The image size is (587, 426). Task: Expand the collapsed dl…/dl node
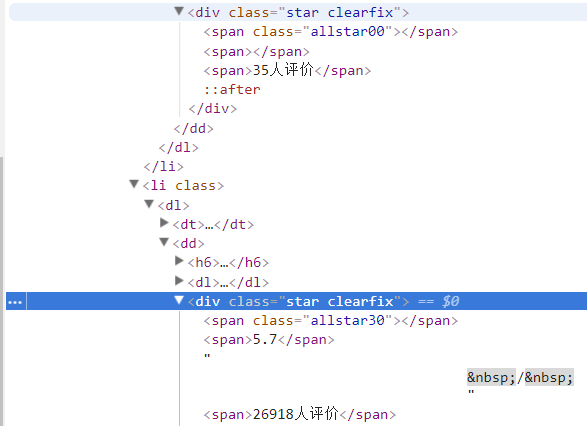[x=179, y=281]
